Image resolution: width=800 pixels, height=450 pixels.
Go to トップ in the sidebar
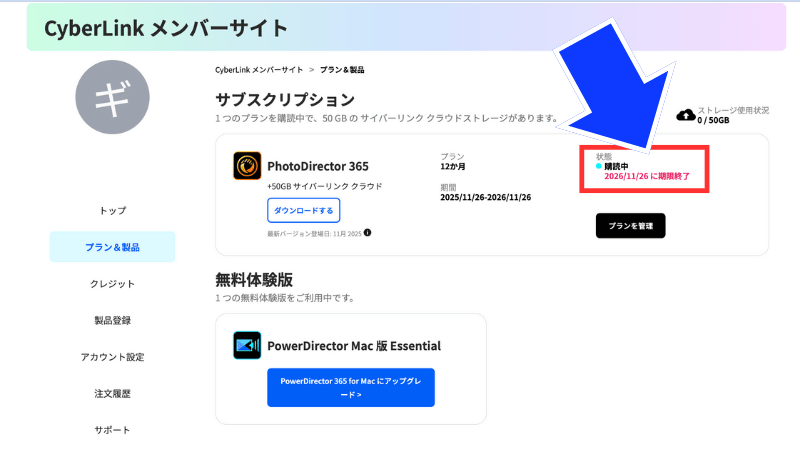click(112, 210)
